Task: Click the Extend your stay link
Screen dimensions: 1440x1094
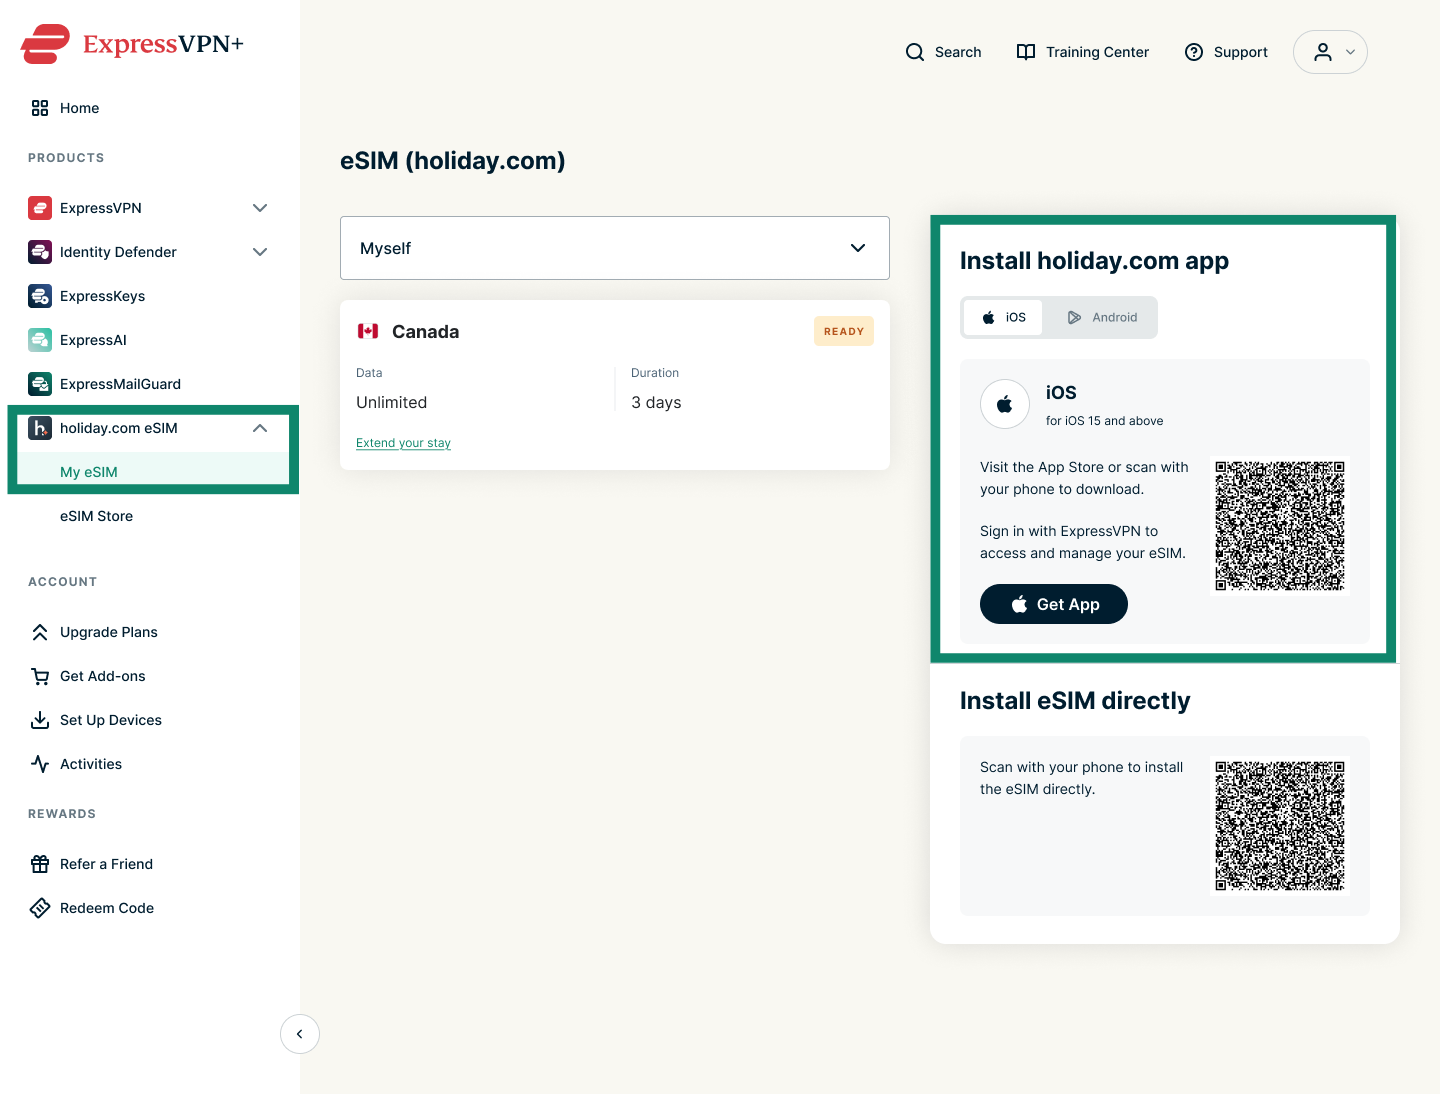Action: [x=403, y=443]
